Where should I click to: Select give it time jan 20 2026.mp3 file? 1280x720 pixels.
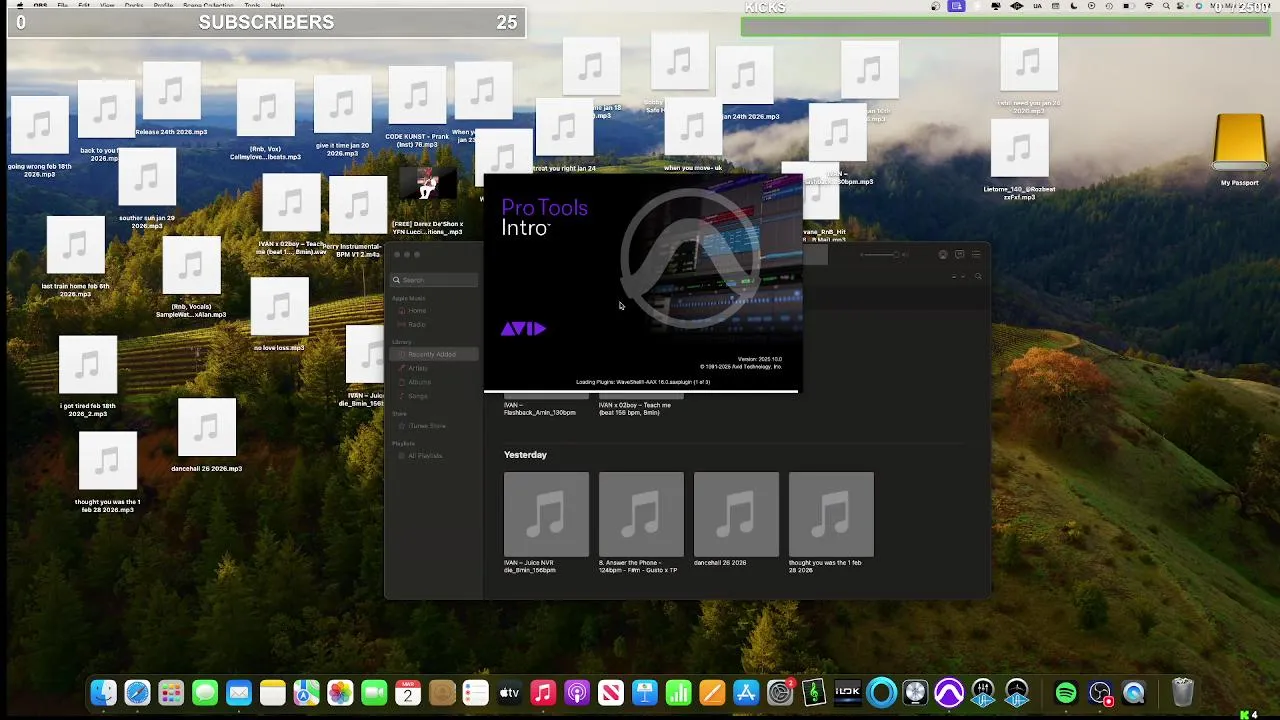click(342, 115)
